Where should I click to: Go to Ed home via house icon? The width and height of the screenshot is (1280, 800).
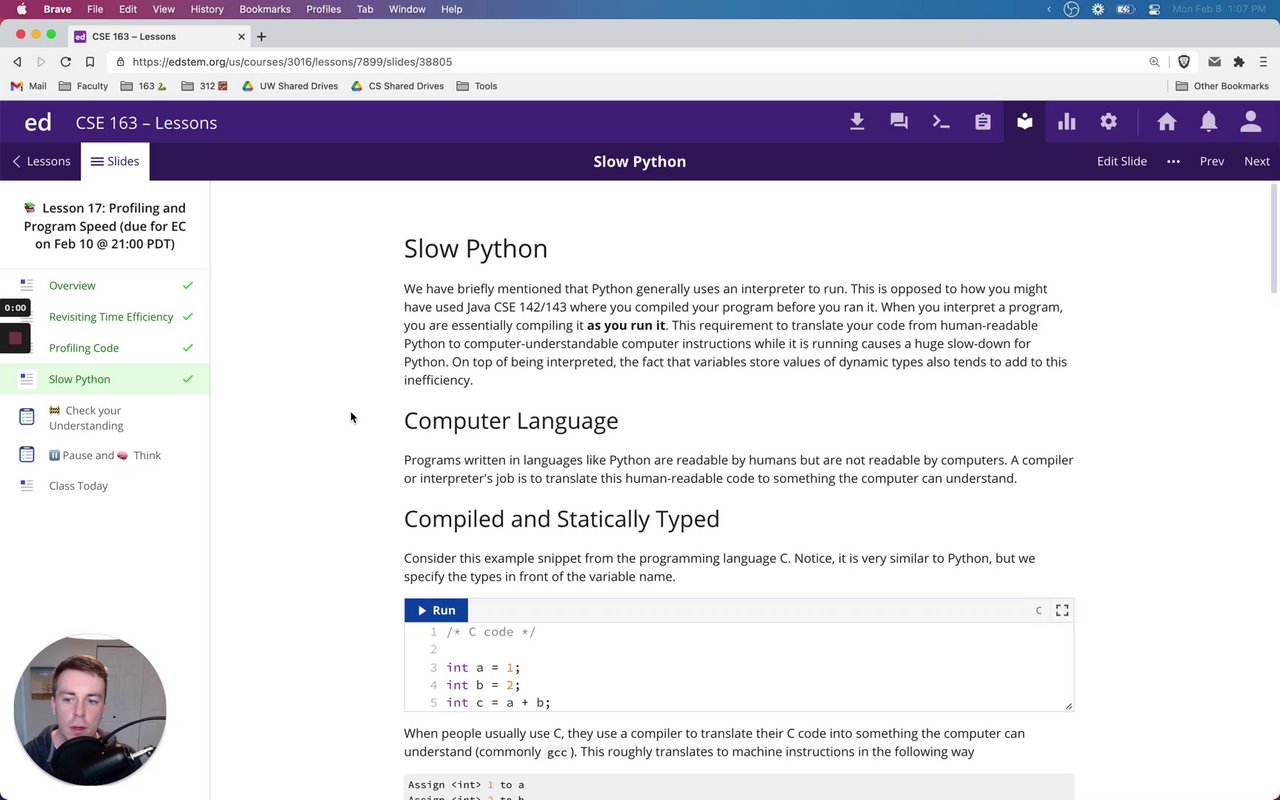[x=1167, y=122]
